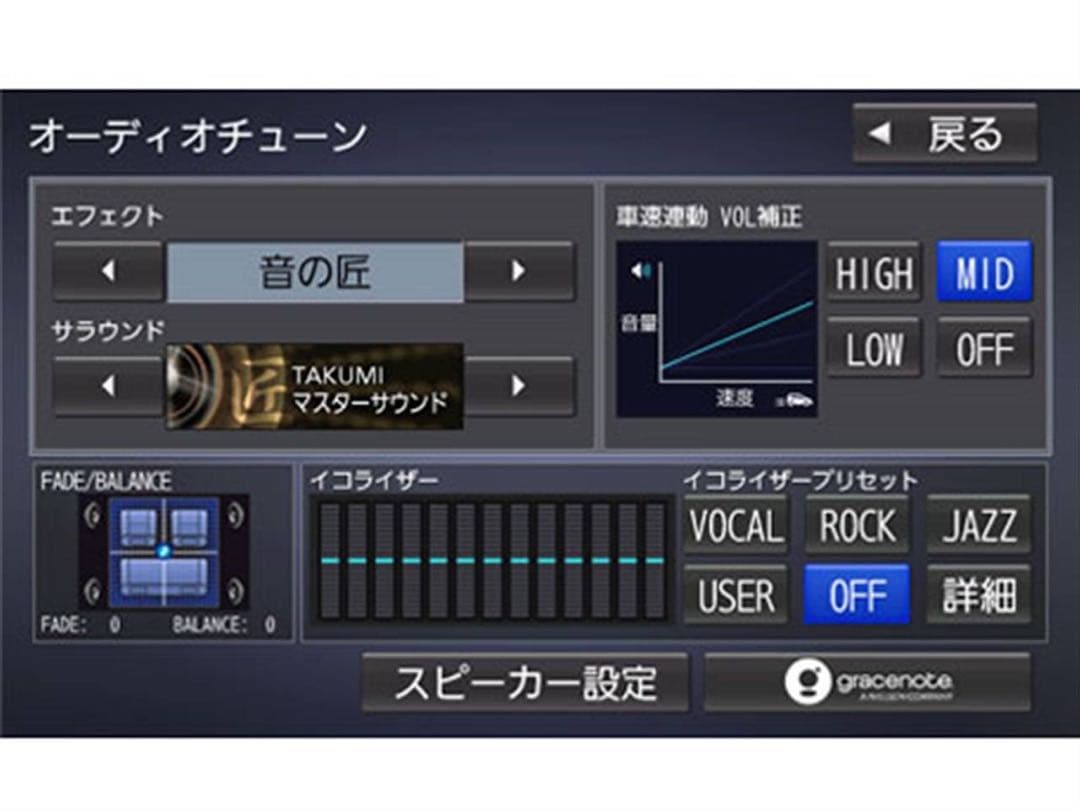
Task: Click left arrow for エフェクト effect
Action: point(108,272)
